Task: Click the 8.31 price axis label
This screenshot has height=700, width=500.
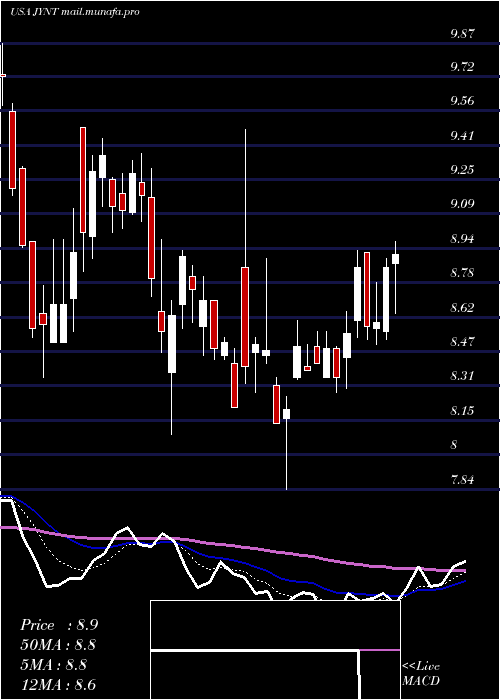Action: pos(462,376)
